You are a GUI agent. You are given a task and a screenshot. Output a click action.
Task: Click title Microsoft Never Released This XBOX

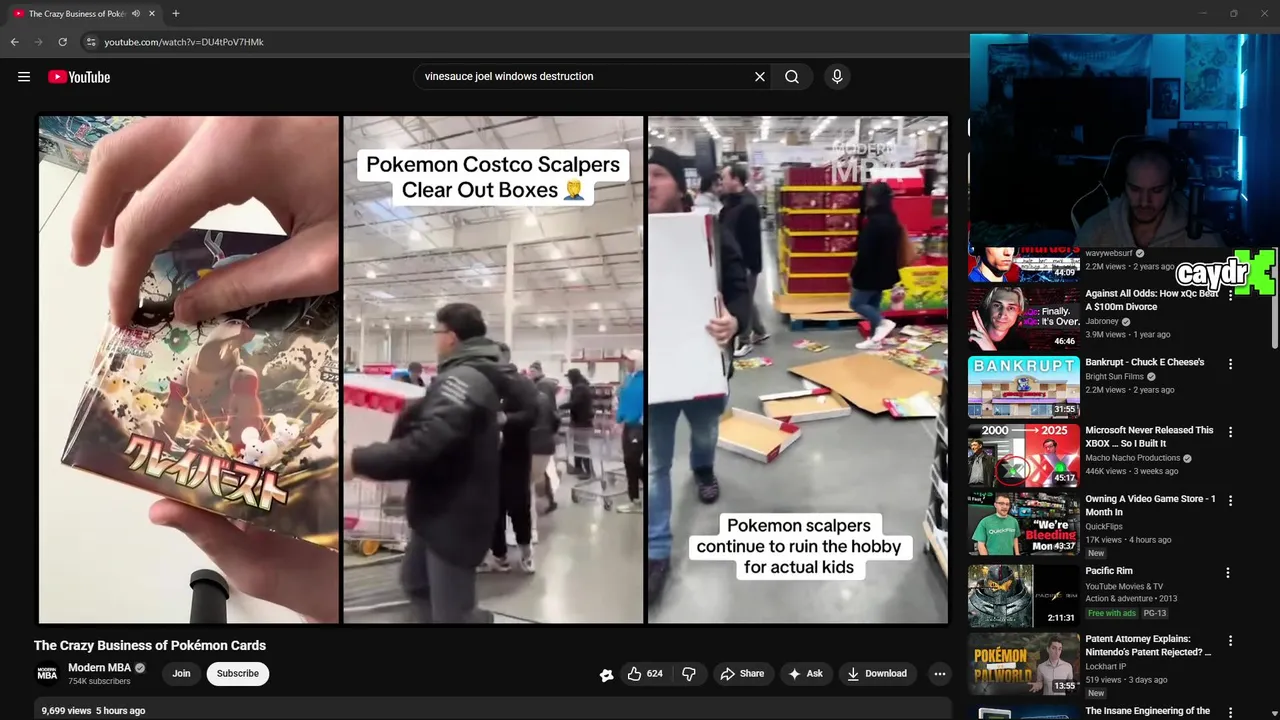[1150, 437]
